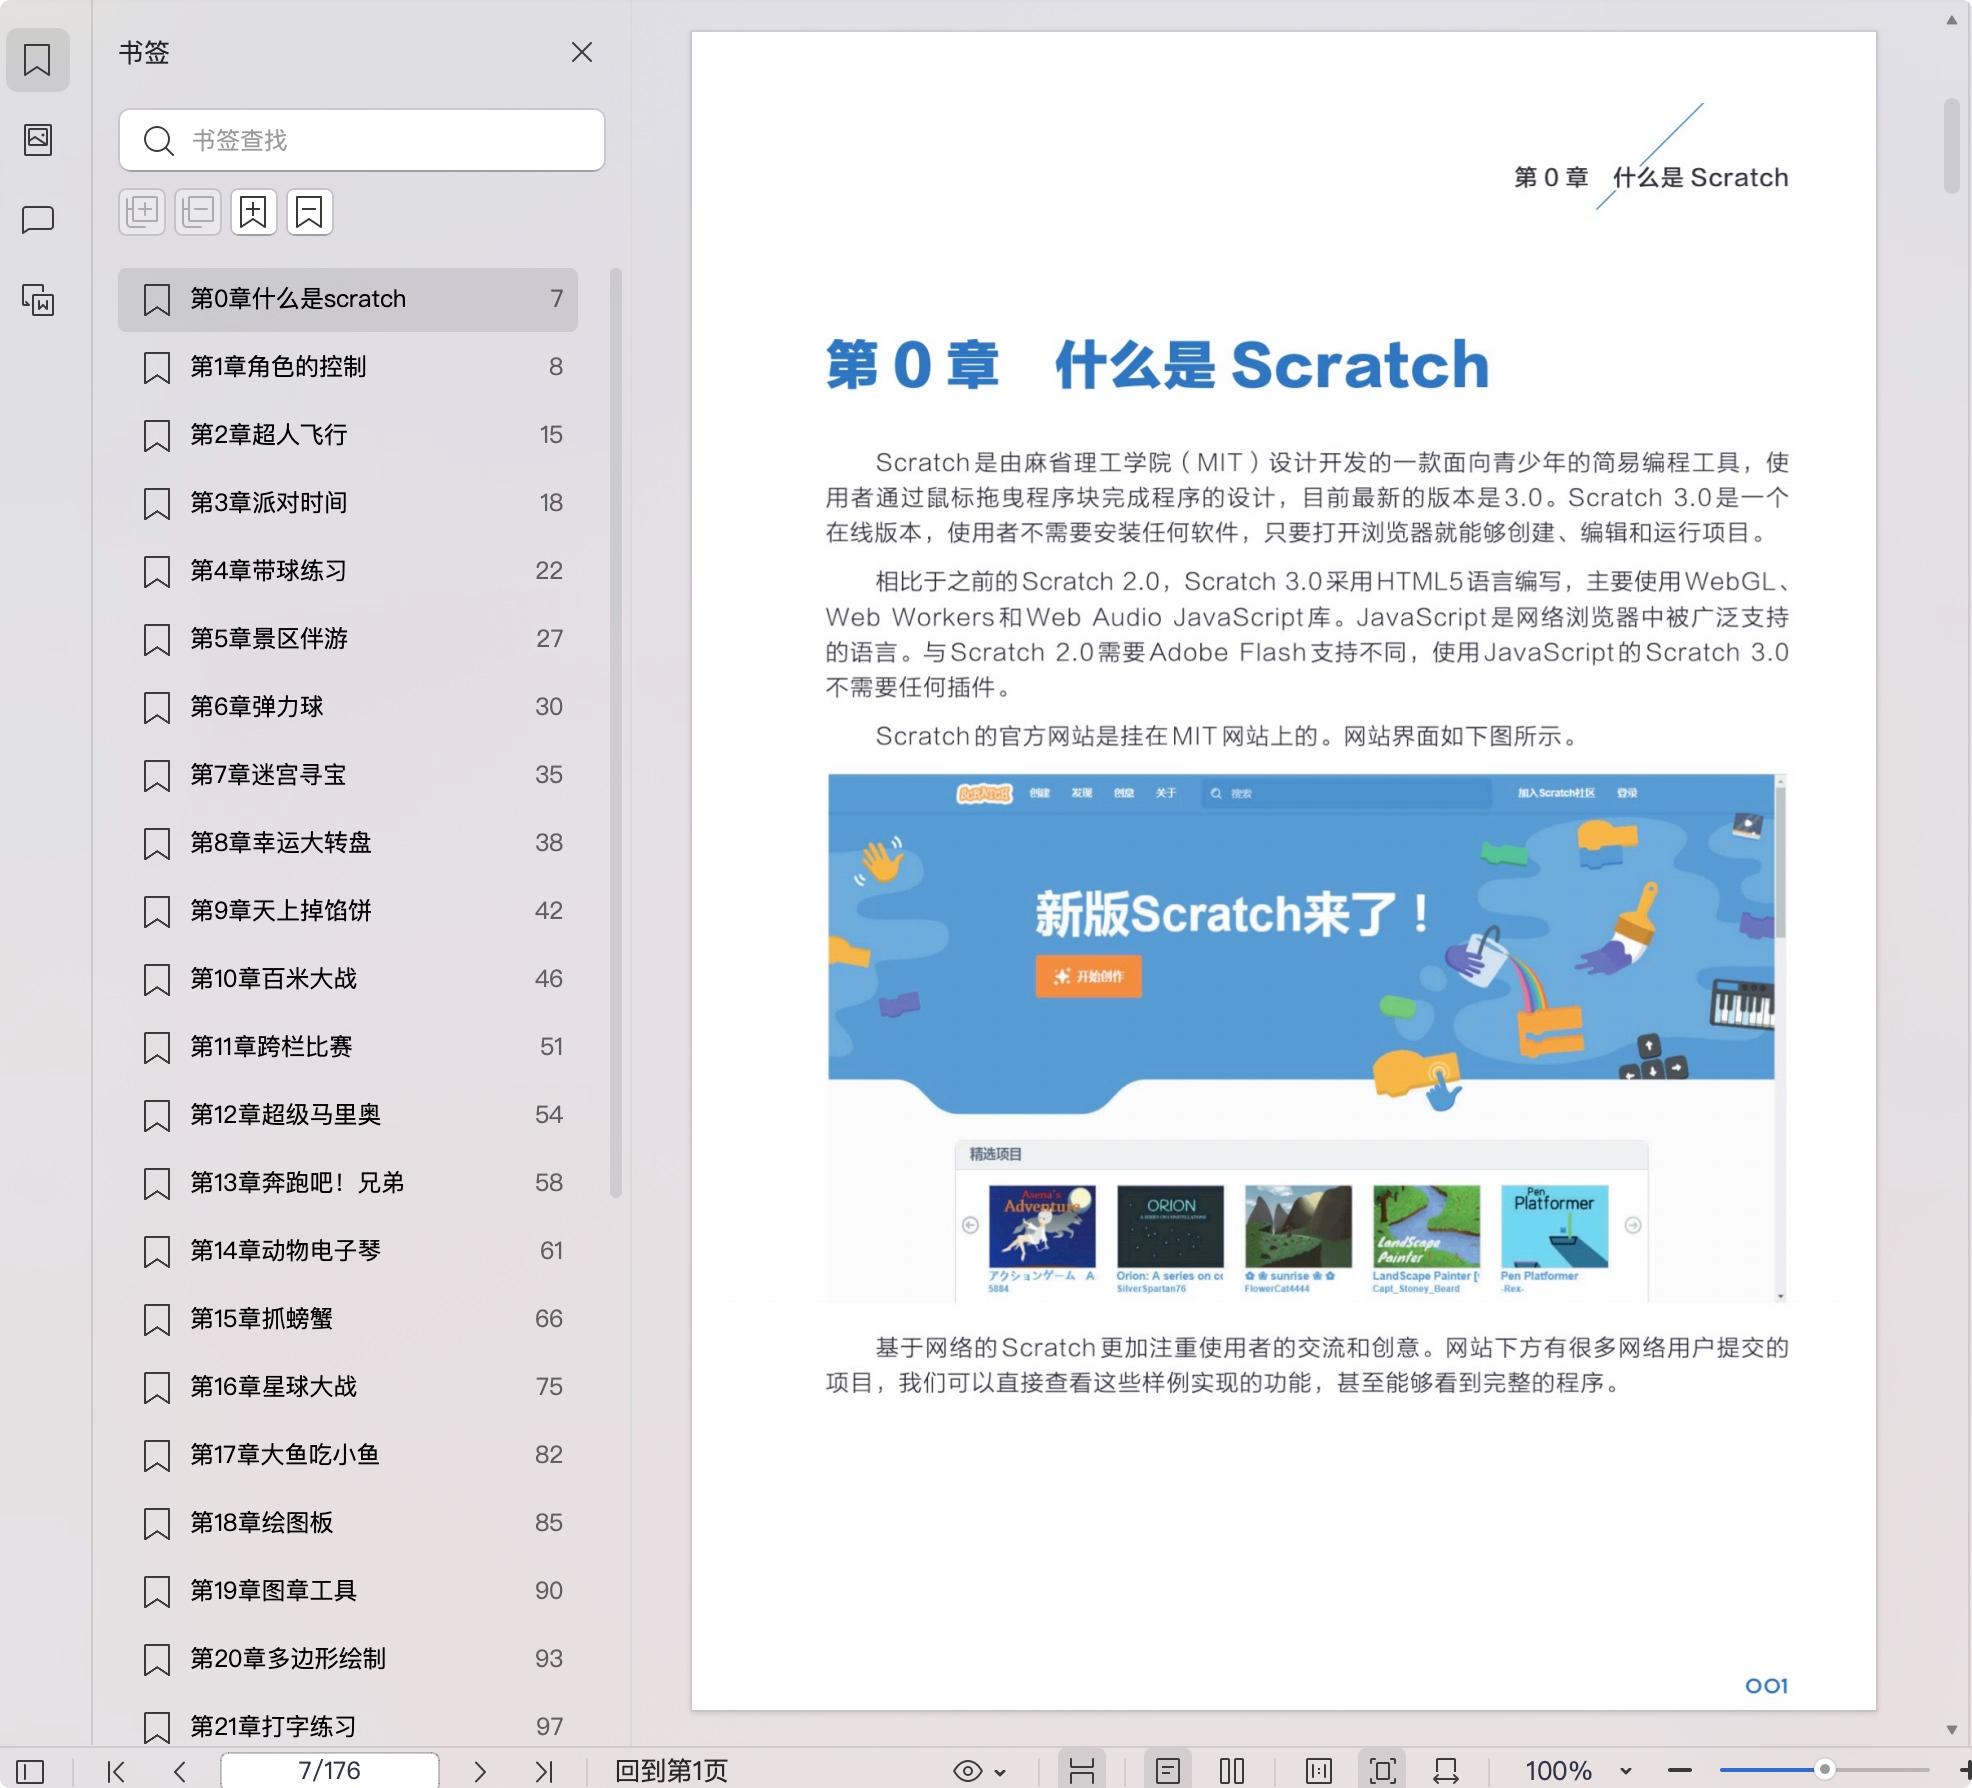
Task: Open bookmark 第10章百米大战
Action: [x=348, y=979]
